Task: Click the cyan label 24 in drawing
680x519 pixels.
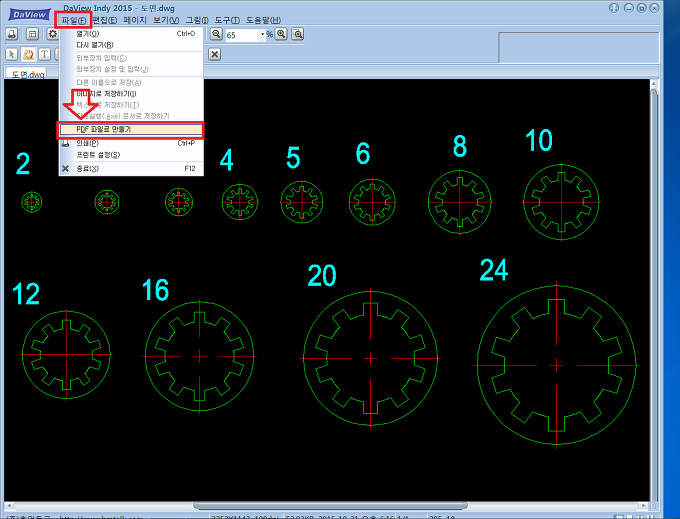Action: click(494, 270)
